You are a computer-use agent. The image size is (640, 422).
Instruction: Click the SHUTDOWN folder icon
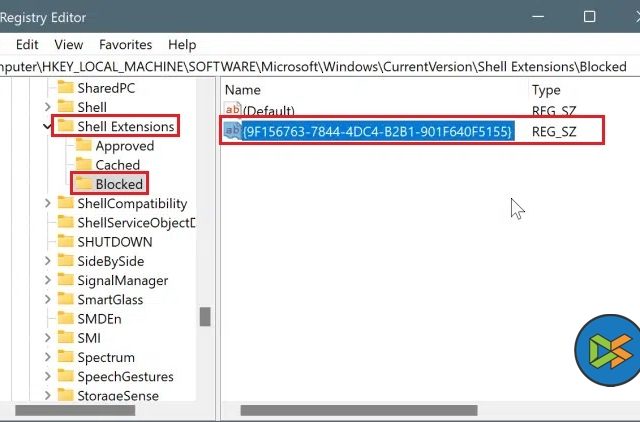[x=65, y=241]
